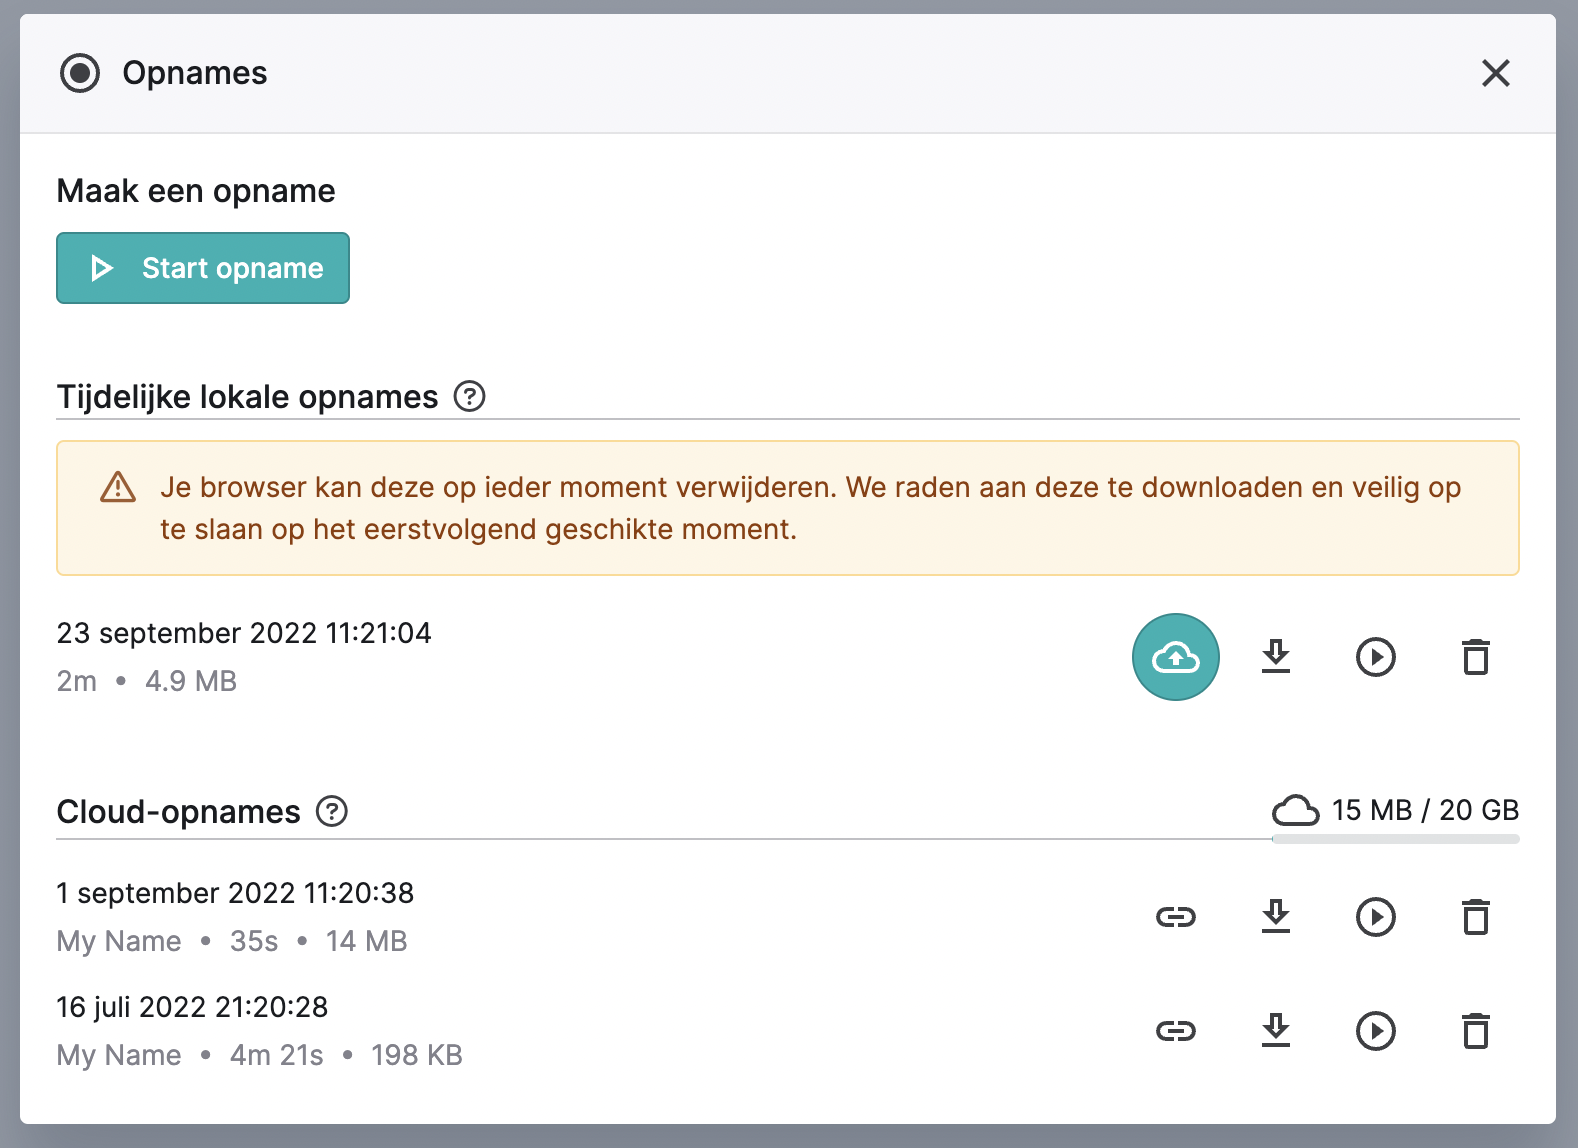Viewport: 1578px width, 1148px height.
Task: Click the My Name • 4m 21s • 198 KB details
Action: [x=260, y=1055]
